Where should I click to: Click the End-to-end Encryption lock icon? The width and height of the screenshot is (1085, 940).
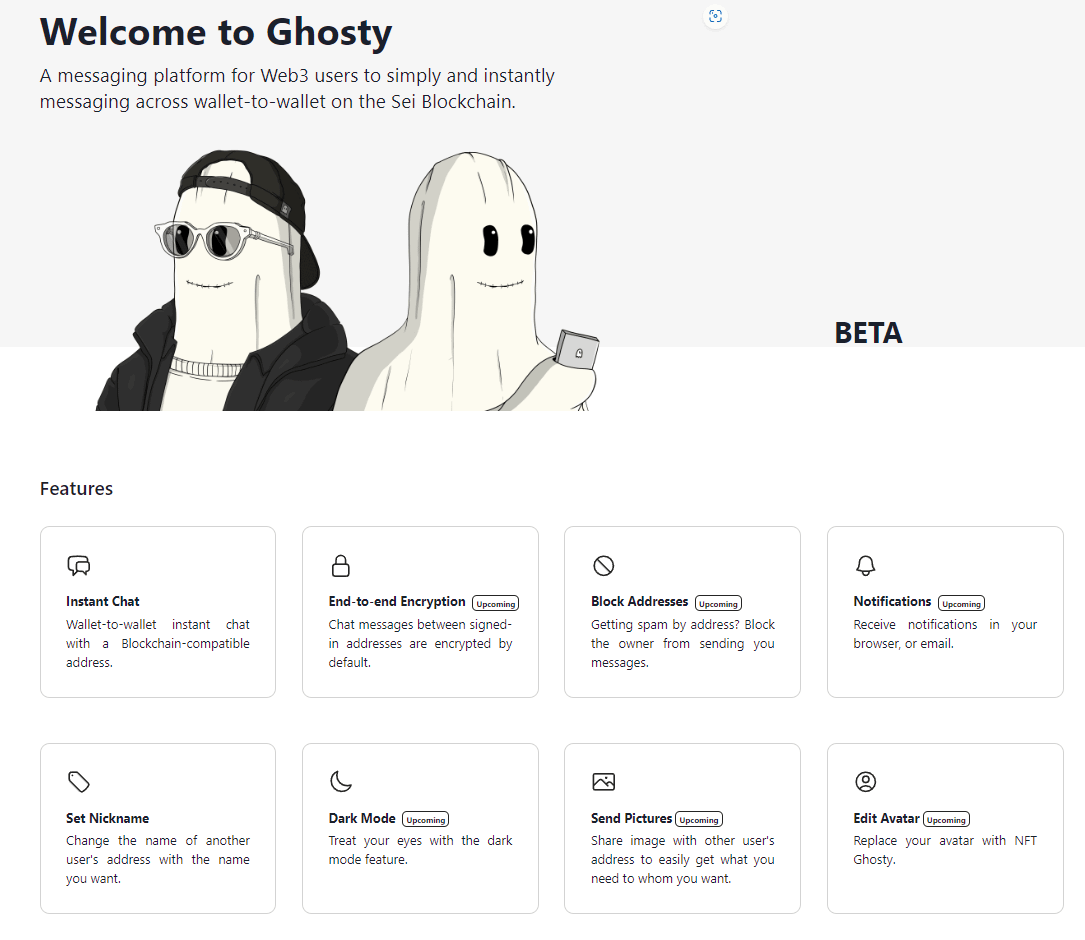340,566
